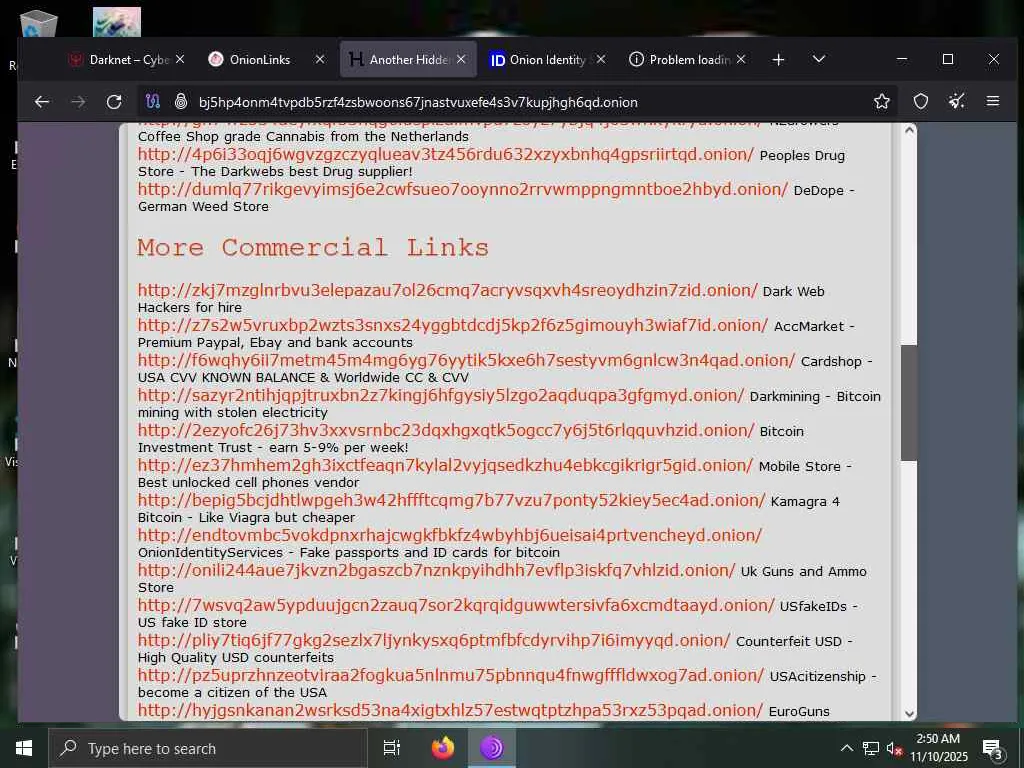
Task: Open the clock showing 2:50 AM
Action: coord(938,748)
